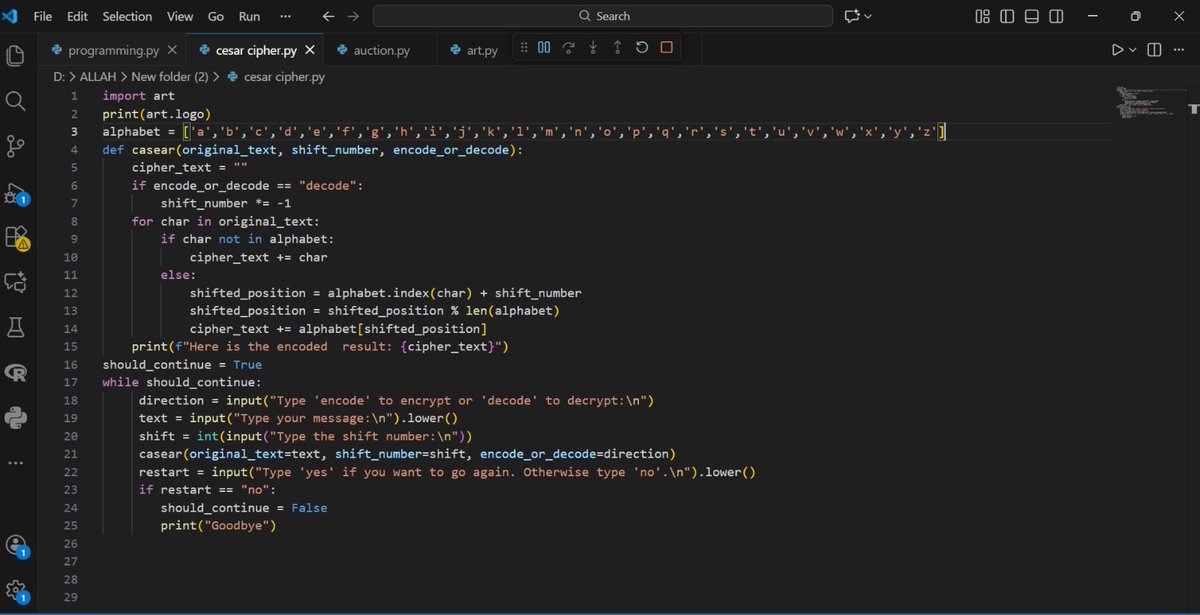Grab the debug toolbar drag handle

[x=523, y=47]
